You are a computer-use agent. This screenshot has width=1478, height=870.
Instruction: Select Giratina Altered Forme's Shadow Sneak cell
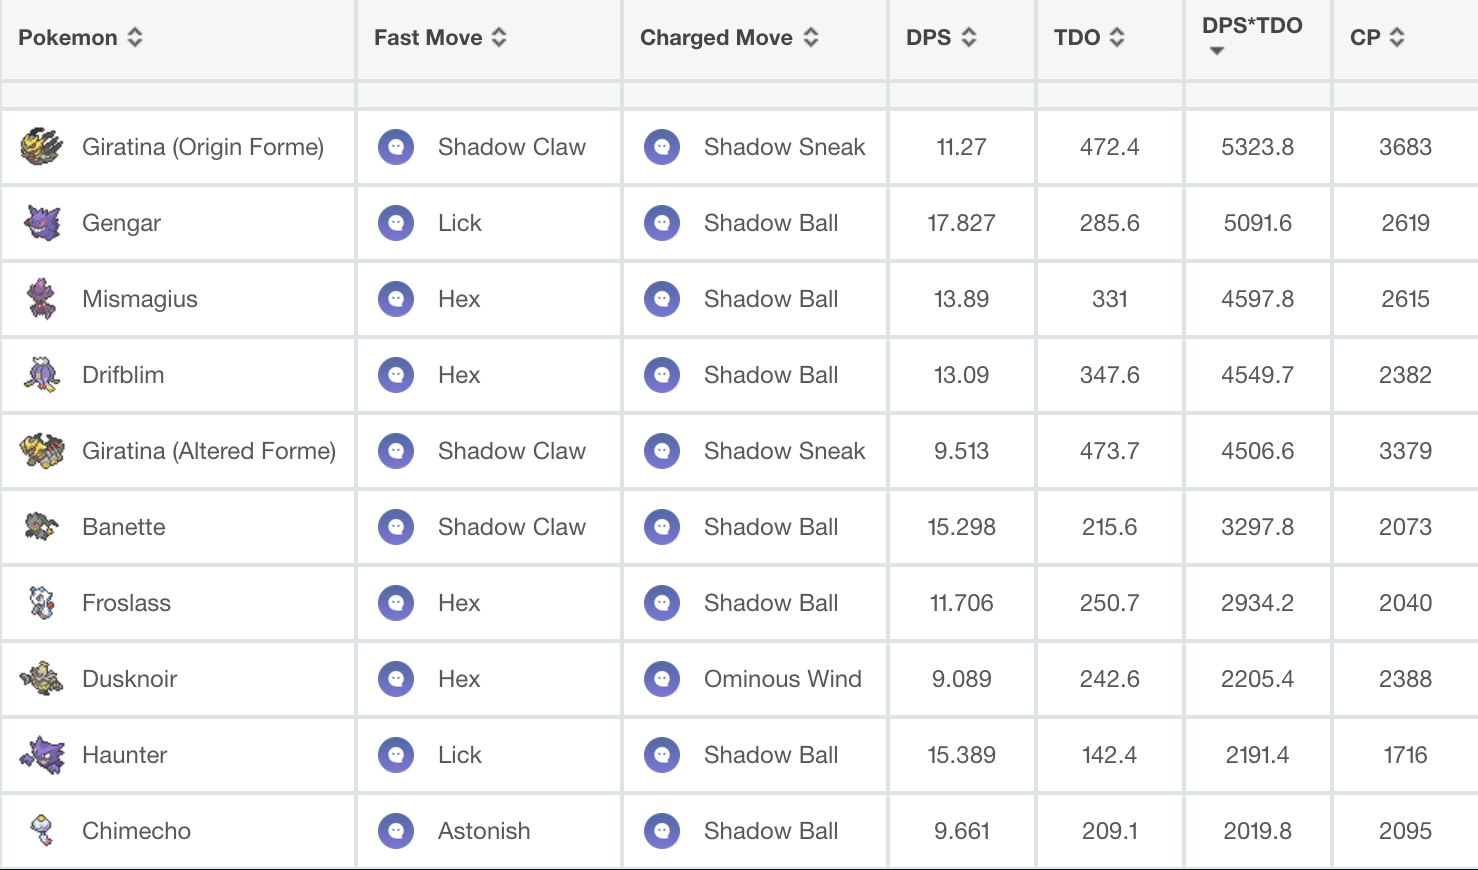point(784,451)
